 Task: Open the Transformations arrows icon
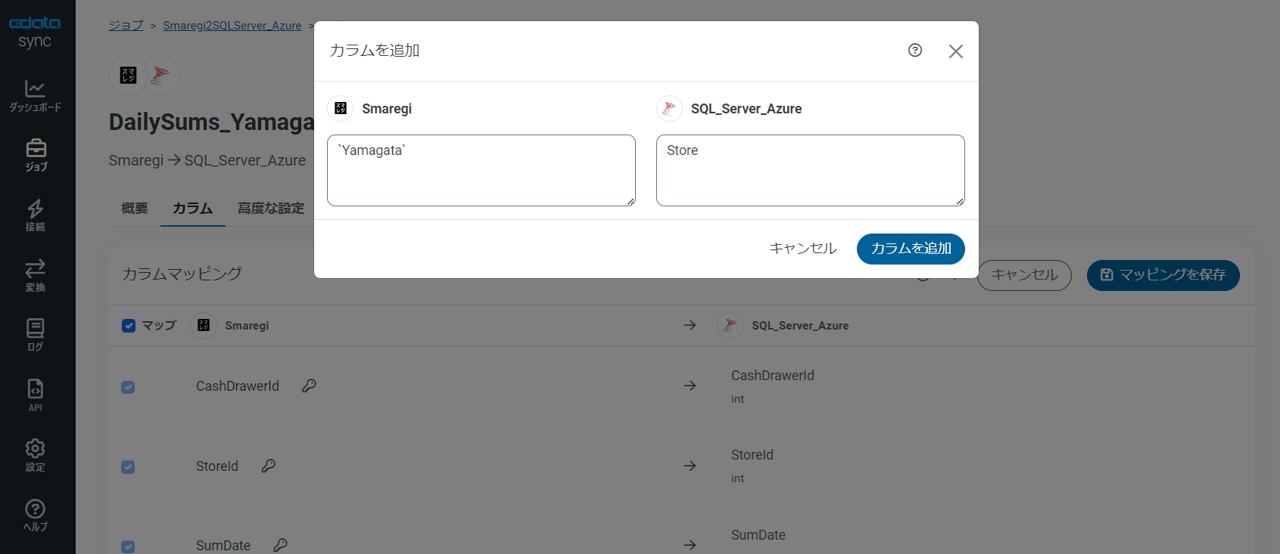pyautogui.click(x=36, y=276)
